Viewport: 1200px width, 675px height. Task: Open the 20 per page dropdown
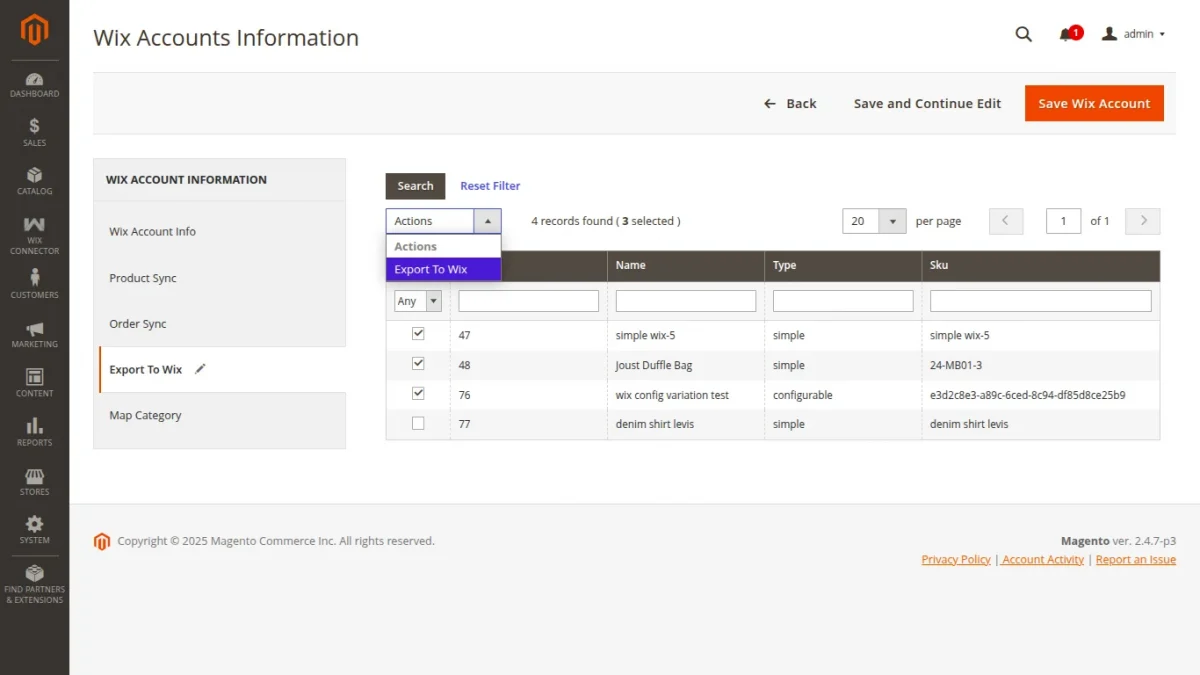(x=874, y=220)
